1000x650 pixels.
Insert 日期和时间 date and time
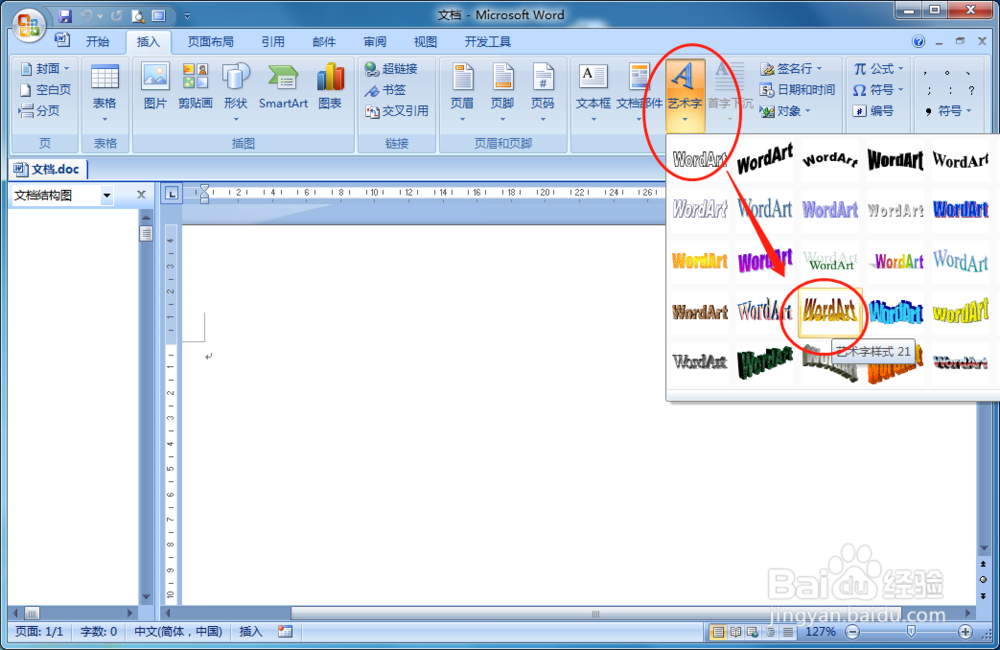(797, 90)
